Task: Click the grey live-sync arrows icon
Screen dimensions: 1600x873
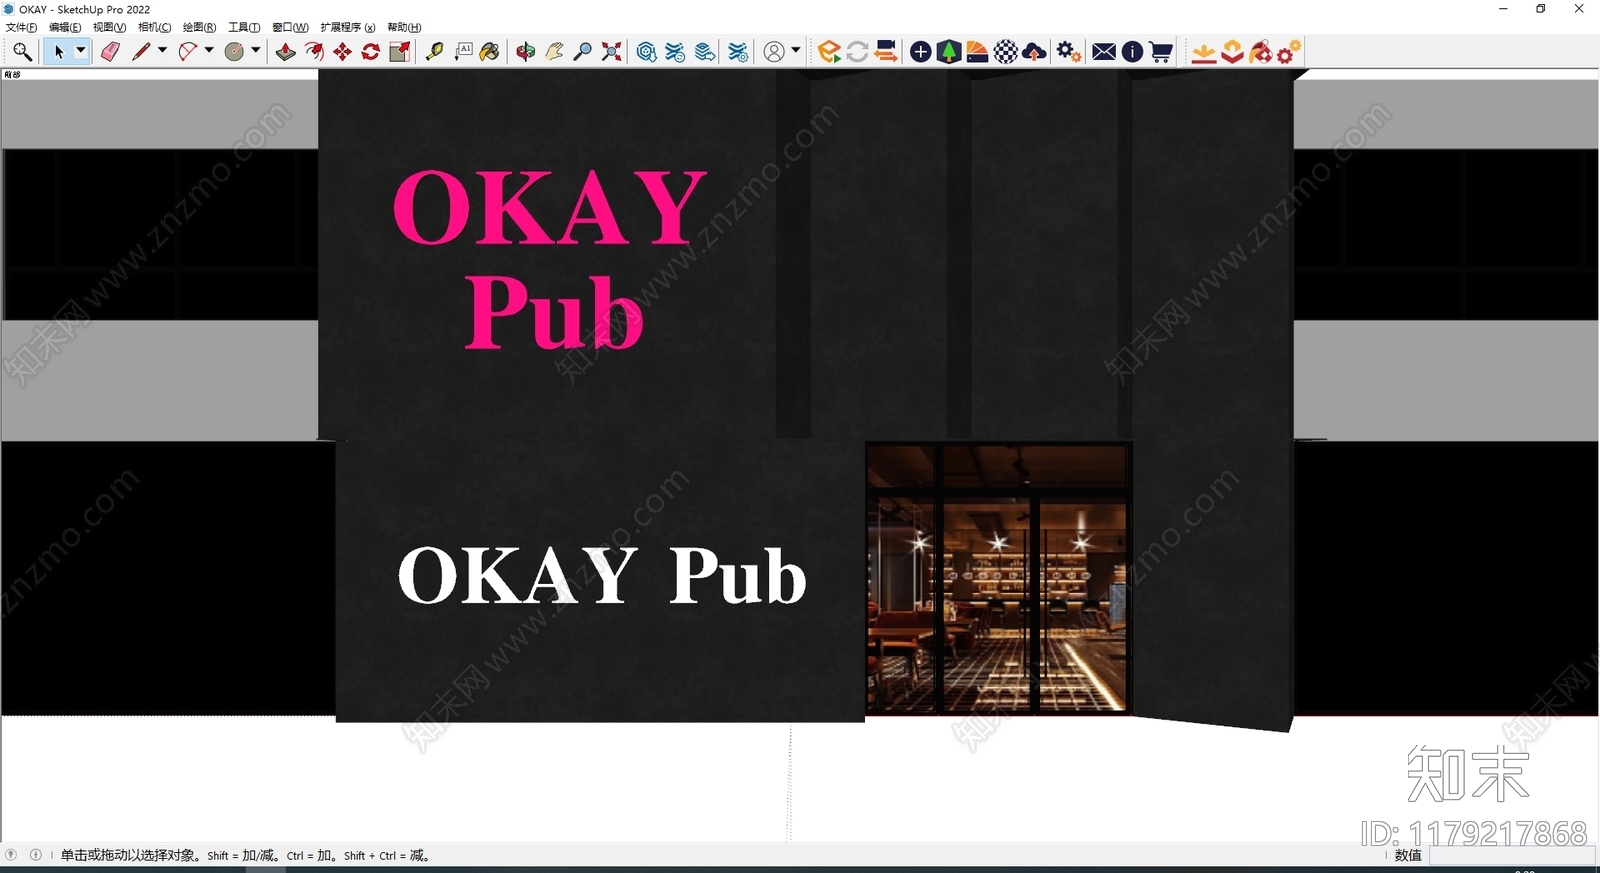Action: point(857,52)
